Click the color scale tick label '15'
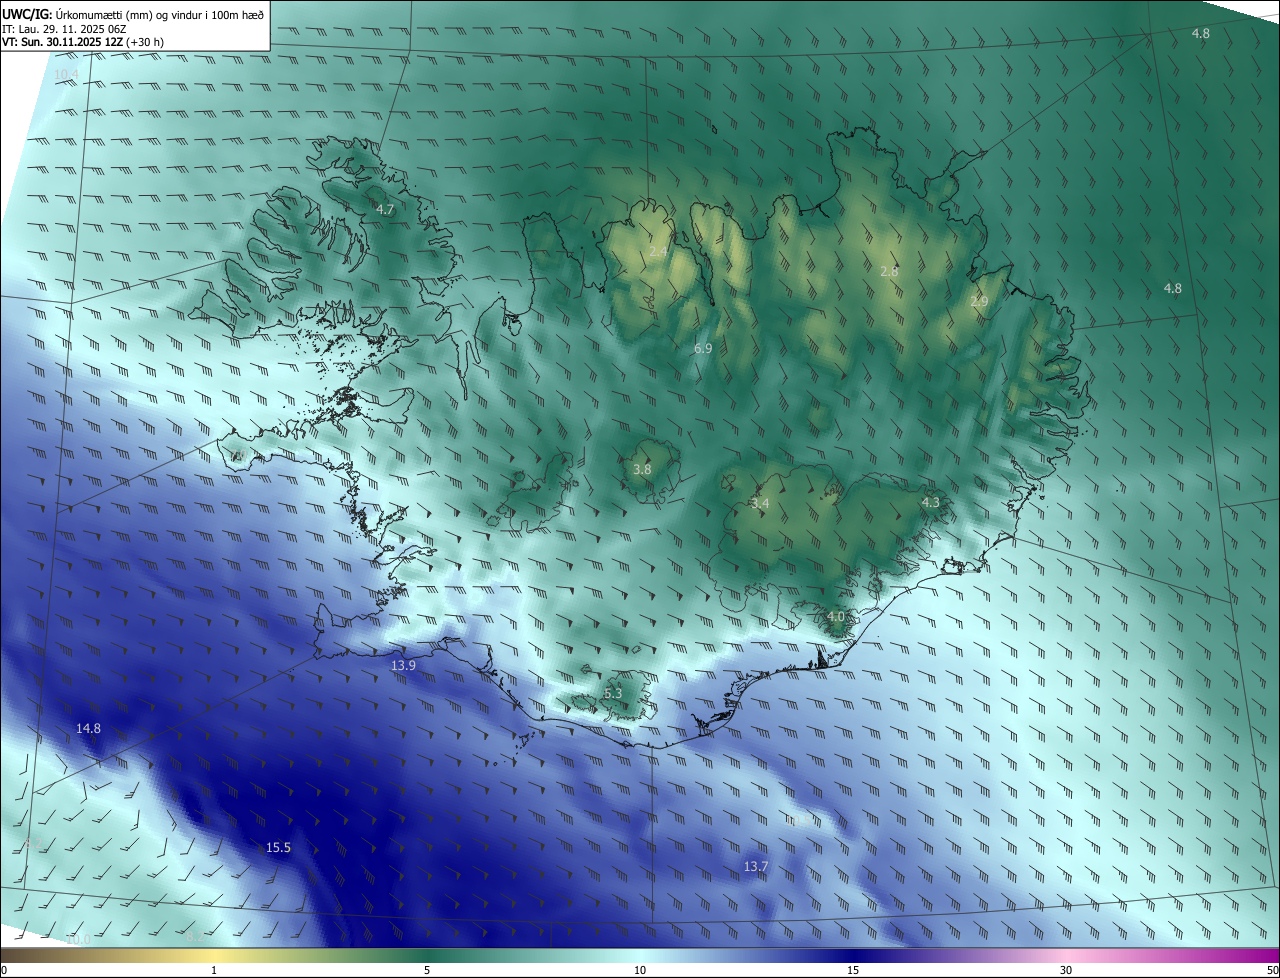The height and width of the screenshot is (978, 1280). [x=853, y=970]
